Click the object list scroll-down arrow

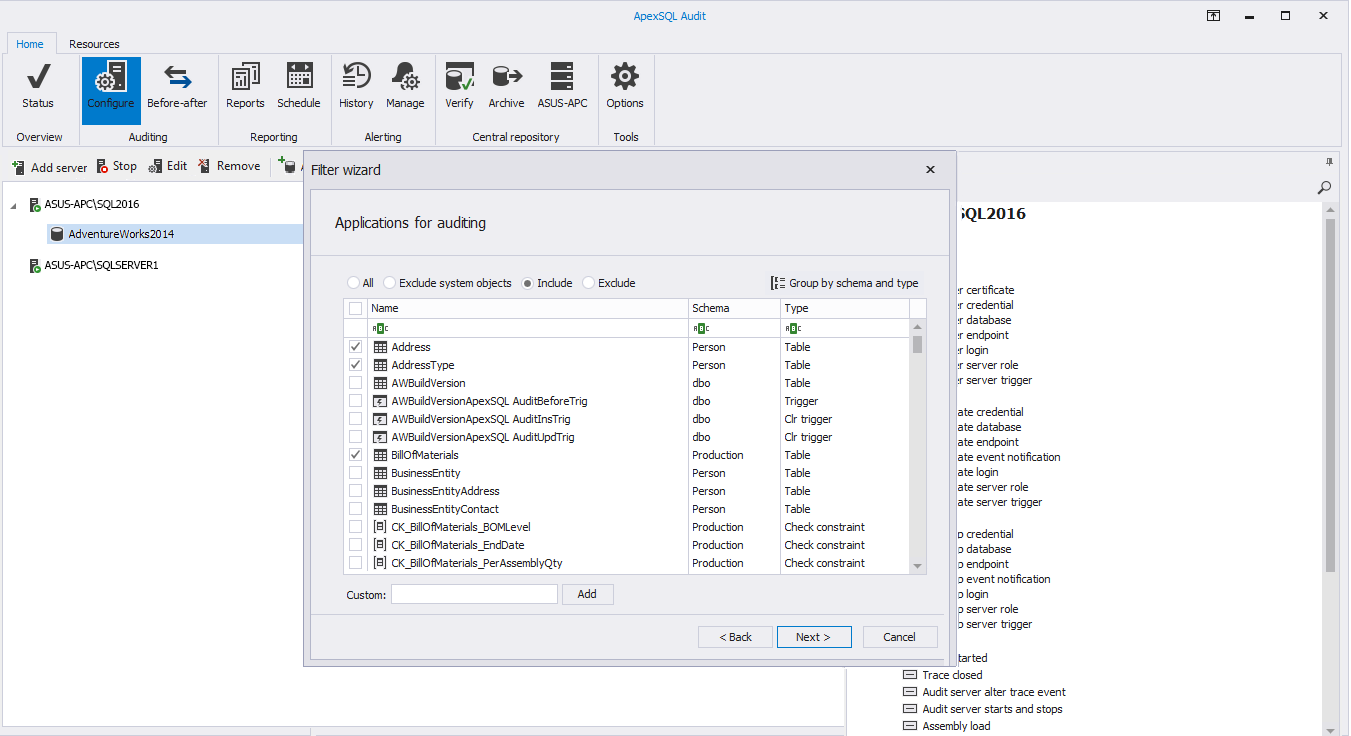(x=918, y=566)
